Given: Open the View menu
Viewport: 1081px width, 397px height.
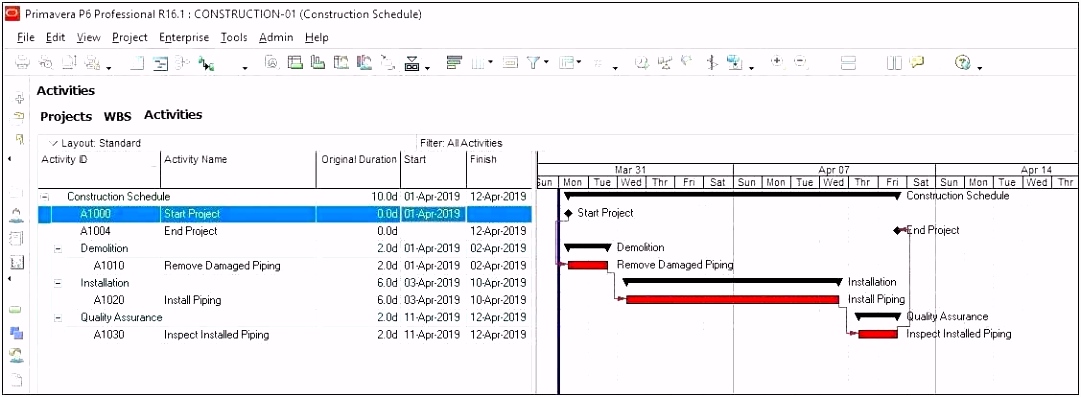Looking at the screenshot, I should pyautogui.click(x=88, y=38).
